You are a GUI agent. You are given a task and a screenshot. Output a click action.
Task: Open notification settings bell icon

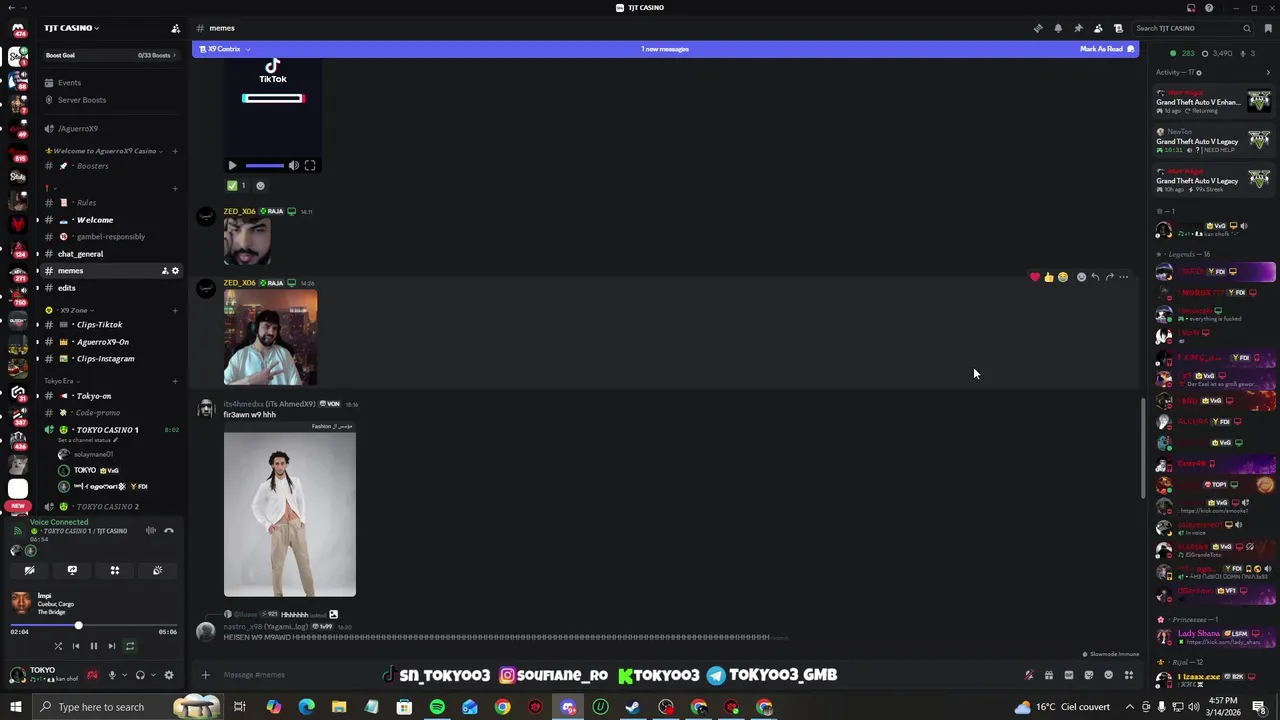tap(1058, 28)
